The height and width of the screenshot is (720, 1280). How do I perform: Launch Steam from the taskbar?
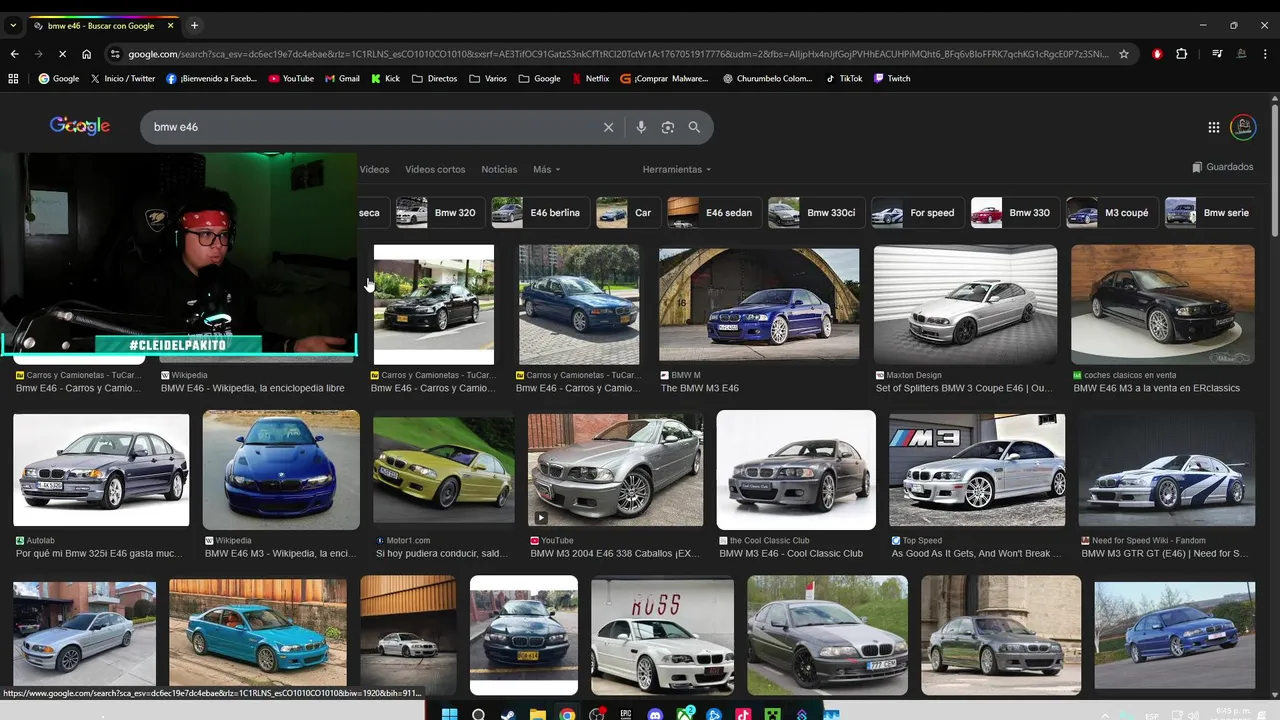[508, 714]
